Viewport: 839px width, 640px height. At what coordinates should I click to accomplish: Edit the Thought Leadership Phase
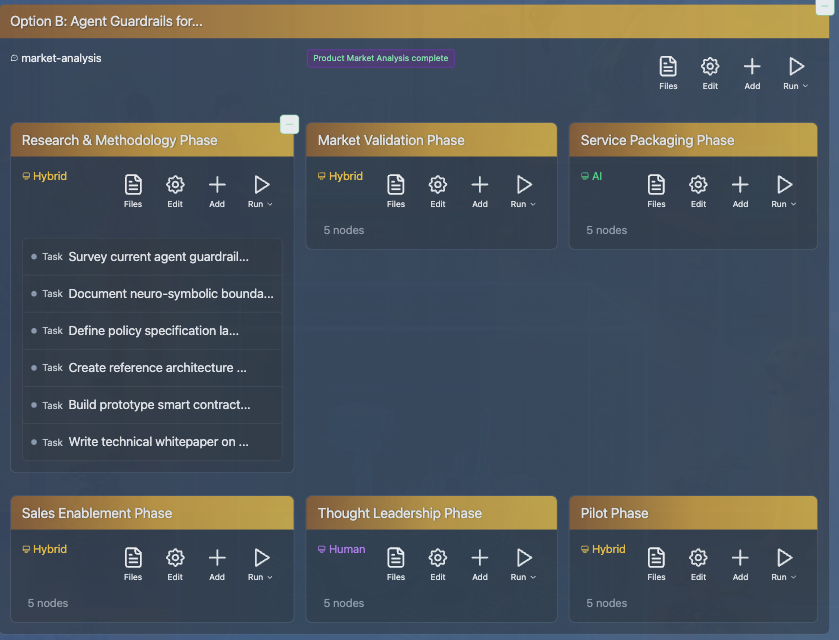(438, 564)
